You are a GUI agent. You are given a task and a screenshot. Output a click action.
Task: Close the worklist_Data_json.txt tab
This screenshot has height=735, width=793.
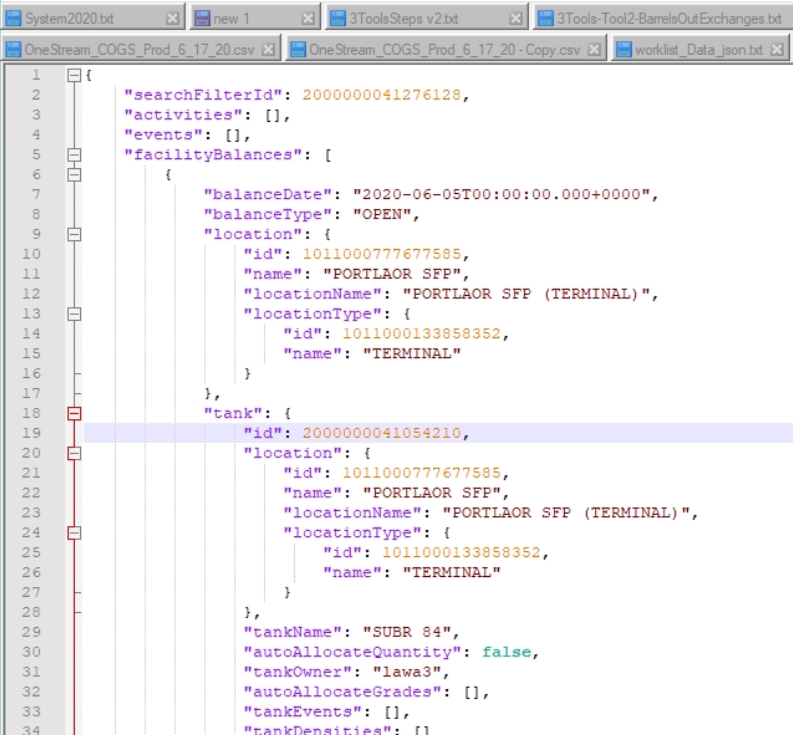click(x=777, y=50)
